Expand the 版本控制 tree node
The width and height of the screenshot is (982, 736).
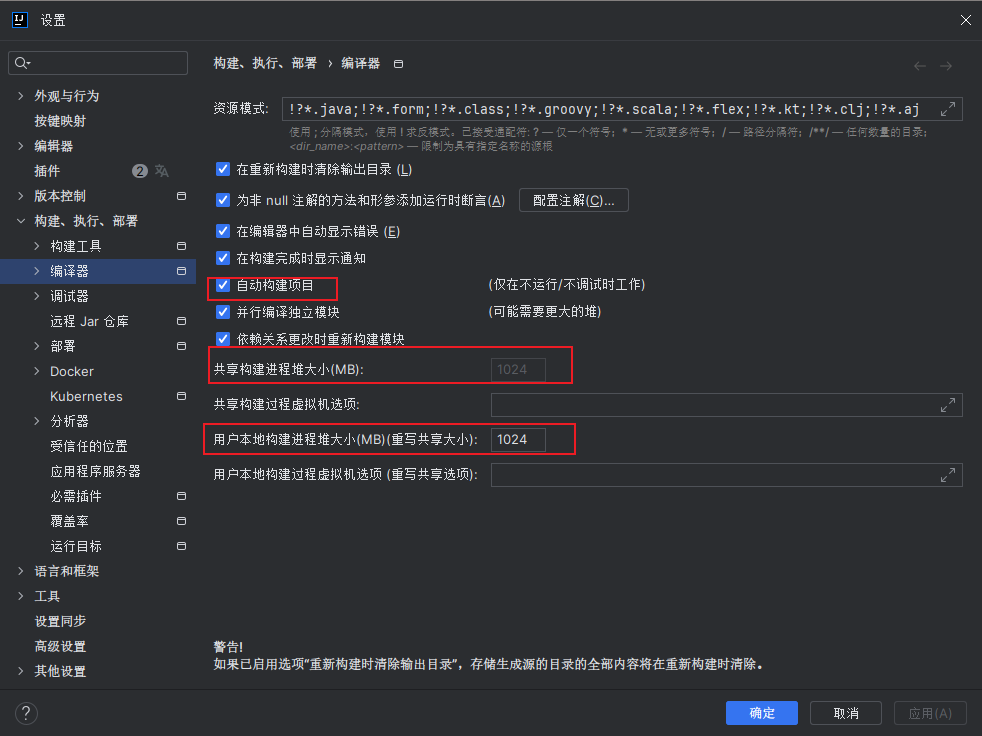(21, 196)
